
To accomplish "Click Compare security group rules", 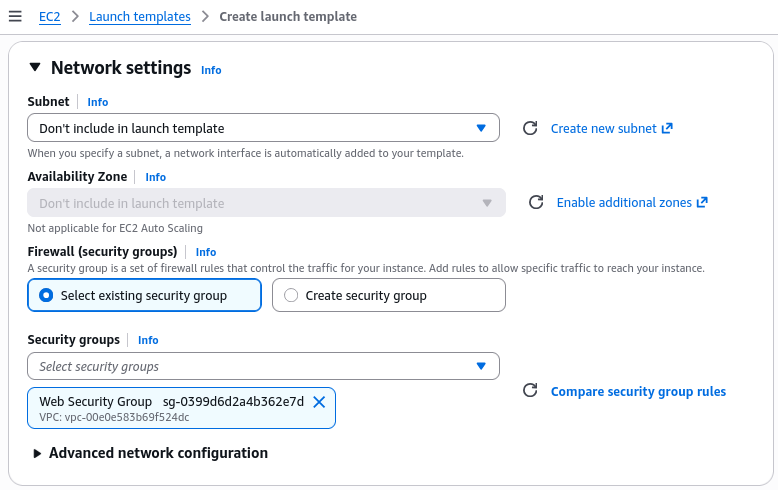I will point(638,391).
